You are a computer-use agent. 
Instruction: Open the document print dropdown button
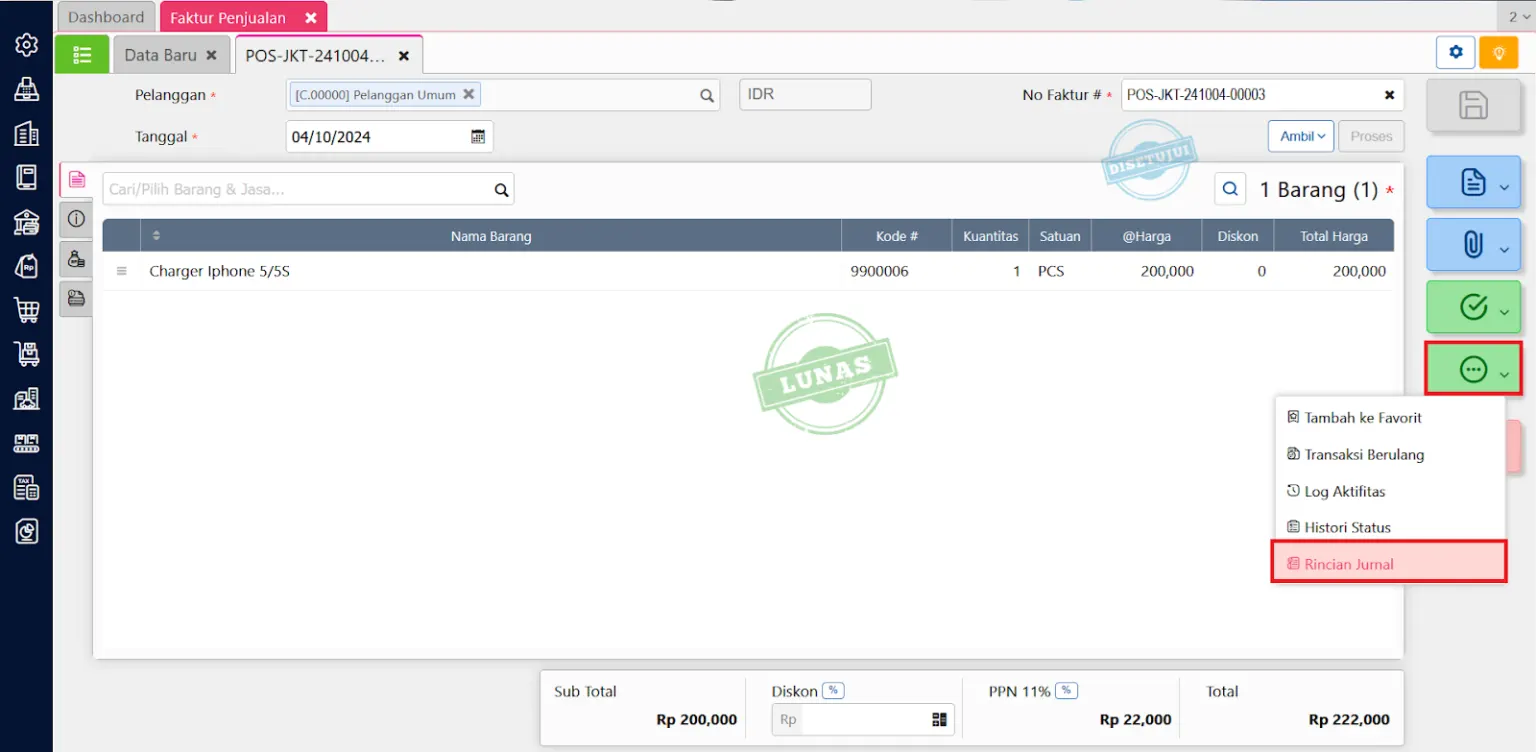pos(1473,183)
